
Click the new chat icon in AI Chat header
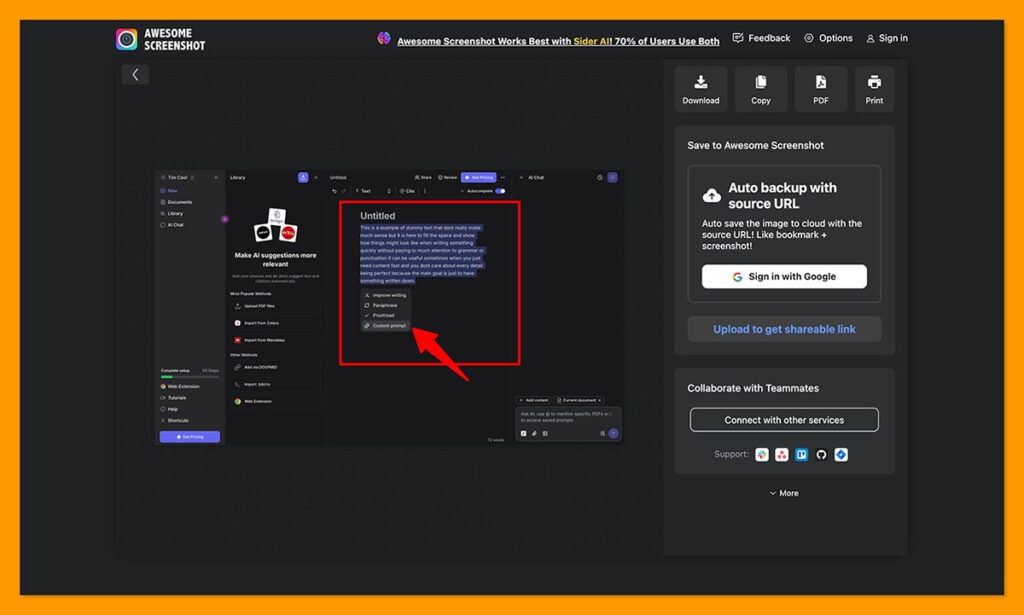613,178
